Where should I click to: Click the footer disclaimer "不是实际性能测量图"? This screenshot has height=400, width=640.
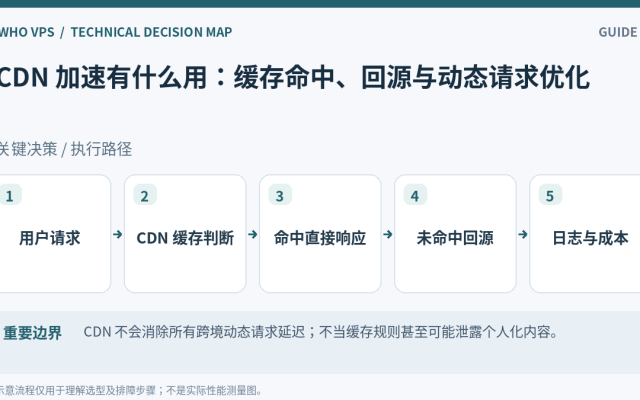(211, 390)
